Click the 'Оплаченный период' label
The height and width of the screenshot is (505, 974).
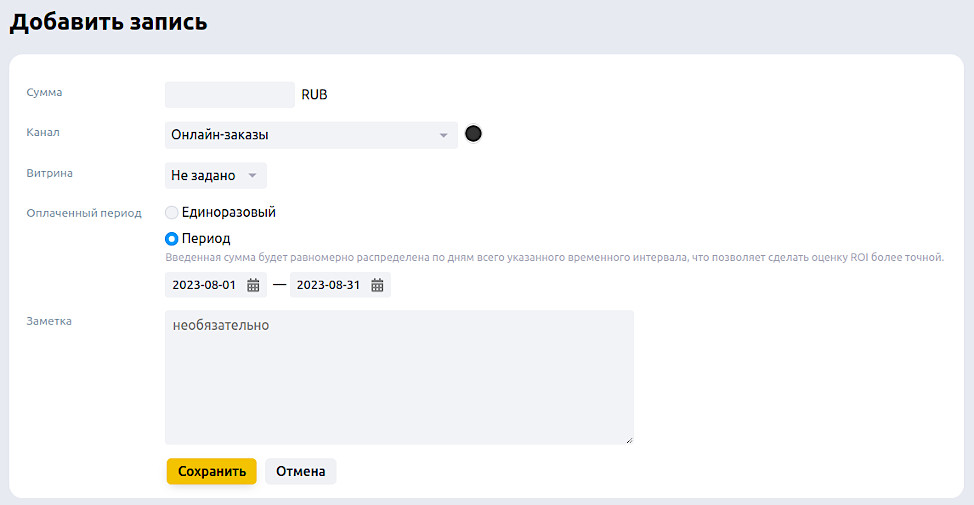pos(84,213)
